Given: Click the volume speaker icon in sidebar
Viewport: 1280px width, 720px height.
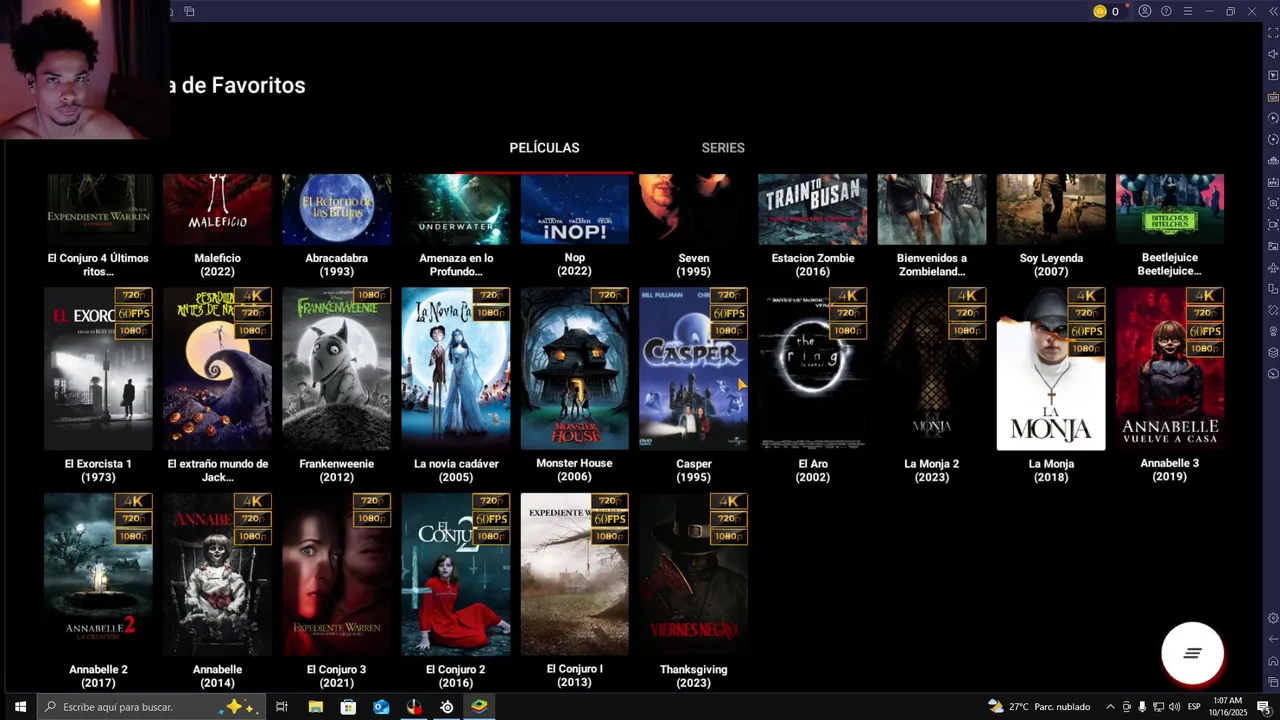Looking at the screenshot, I should 1273,54.
